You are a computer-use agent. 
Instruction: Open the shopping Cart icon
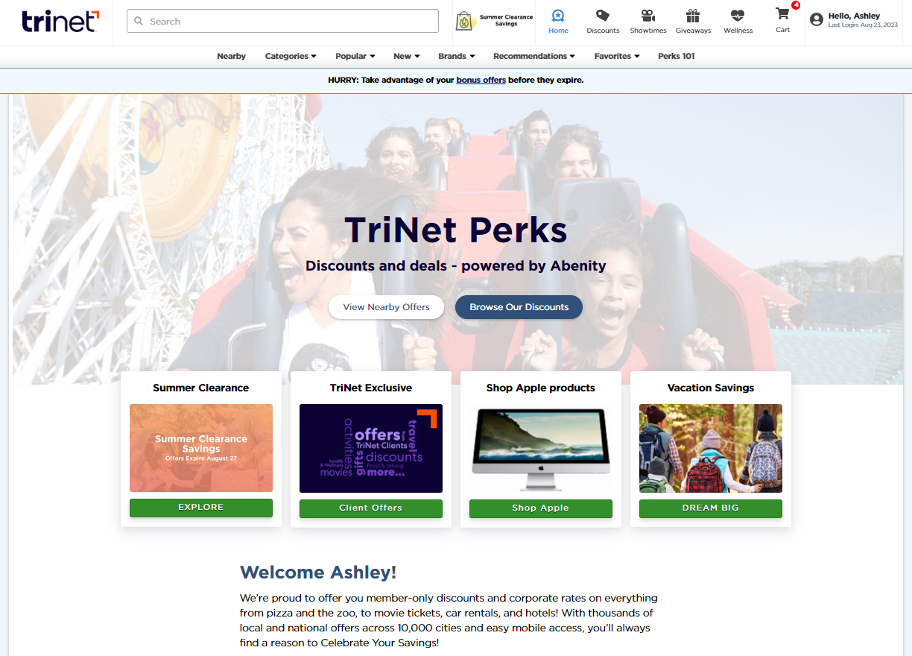click(x=782, y=13)
